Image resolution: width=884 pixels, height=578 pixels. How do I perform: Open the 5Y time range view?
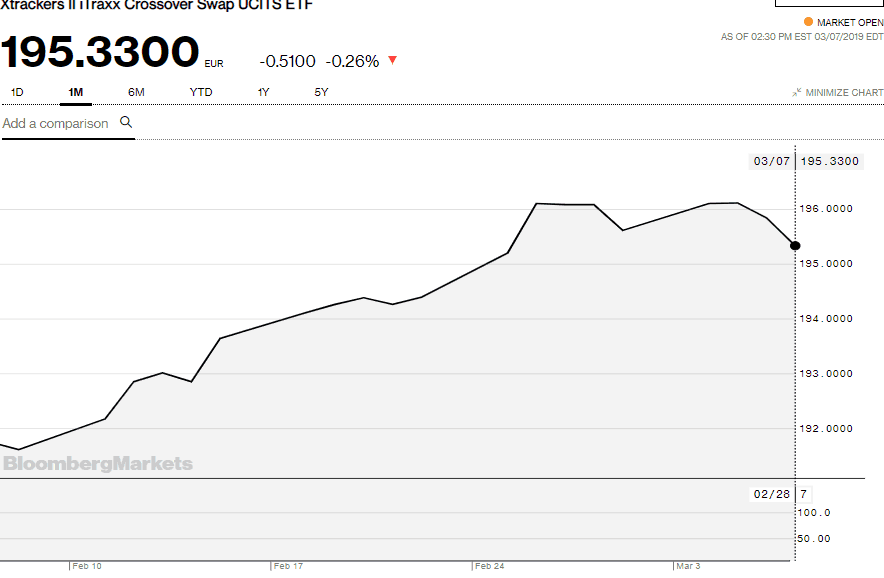[x=321, y=92]
